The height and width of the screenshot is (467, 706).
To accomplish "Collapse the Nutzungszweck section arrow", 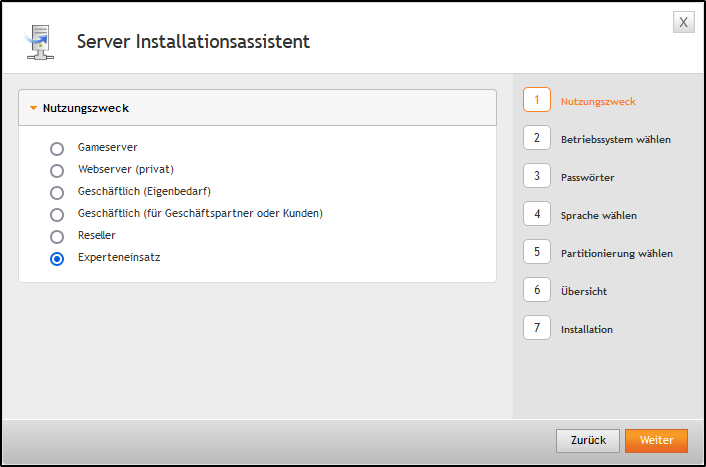I will click(33, 108).
